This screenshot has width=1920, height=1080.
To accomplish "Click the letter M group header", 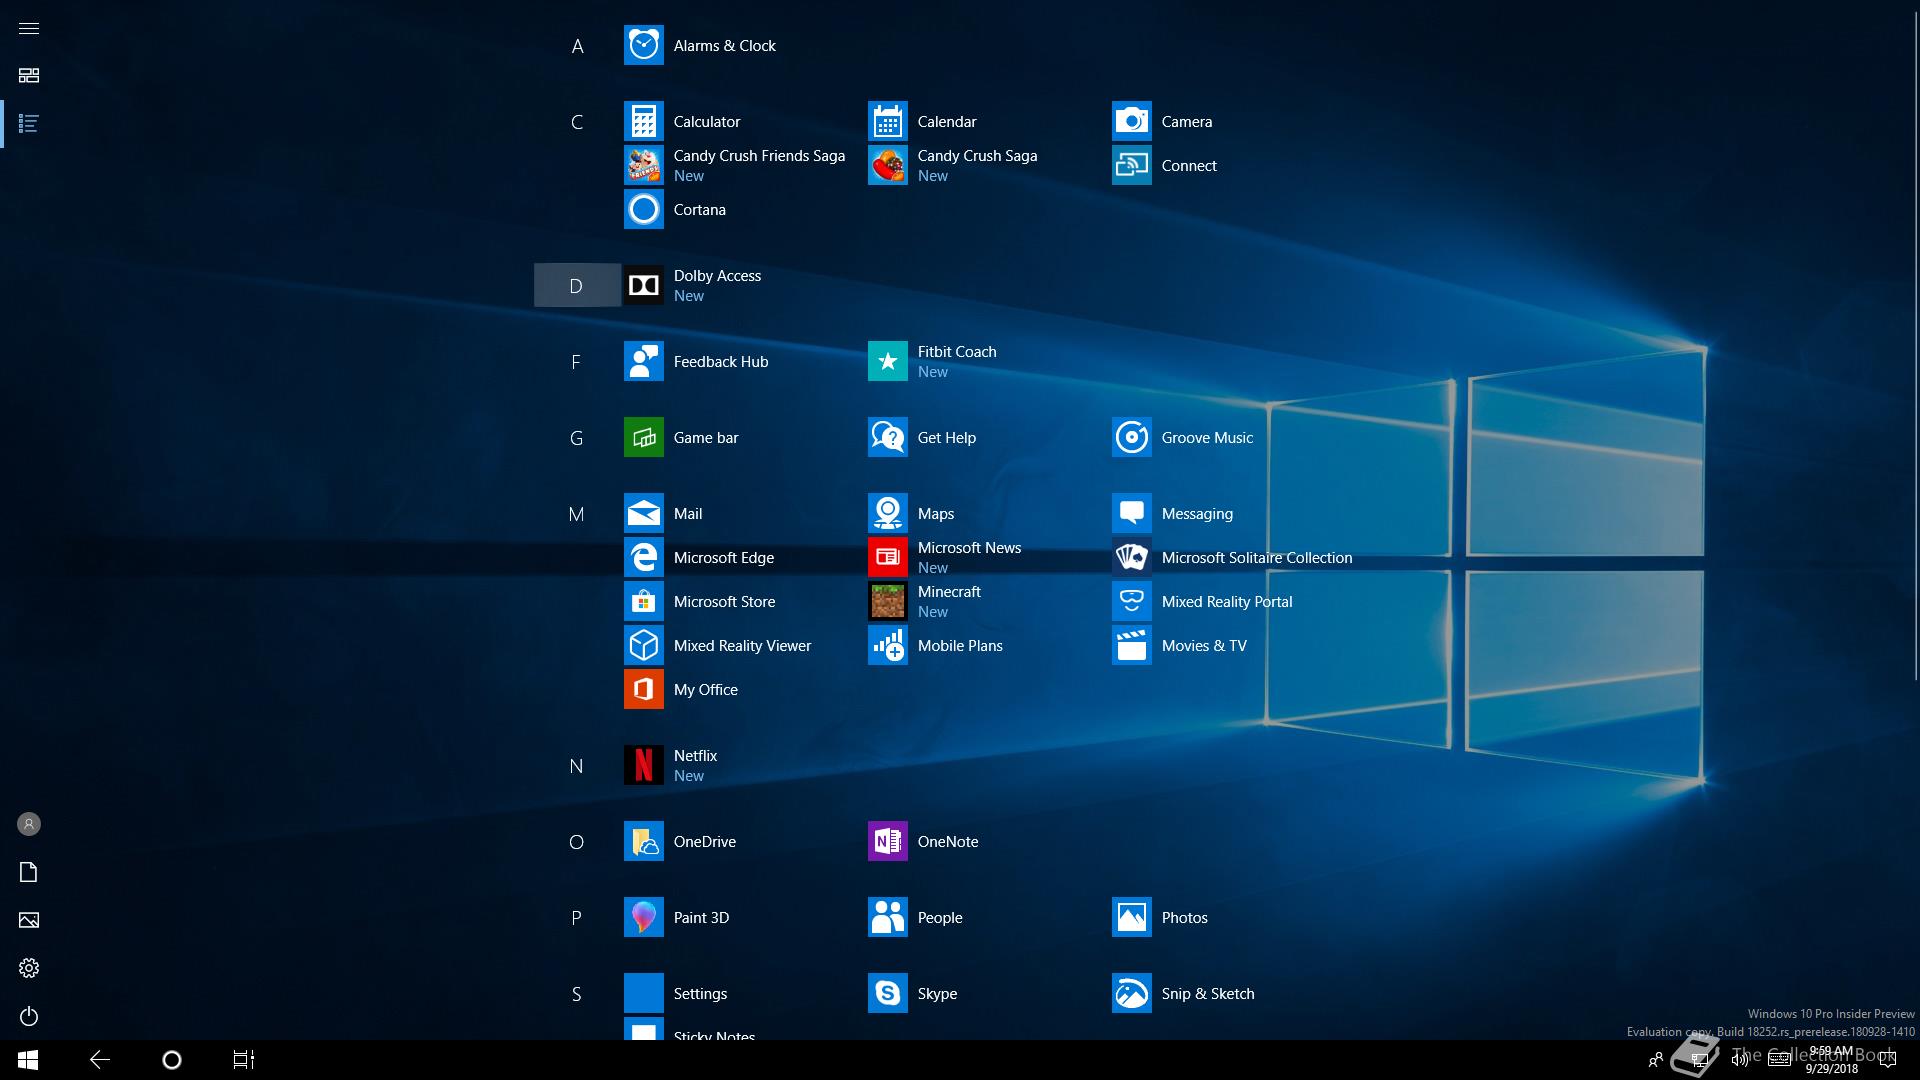I will coord(576,514).
